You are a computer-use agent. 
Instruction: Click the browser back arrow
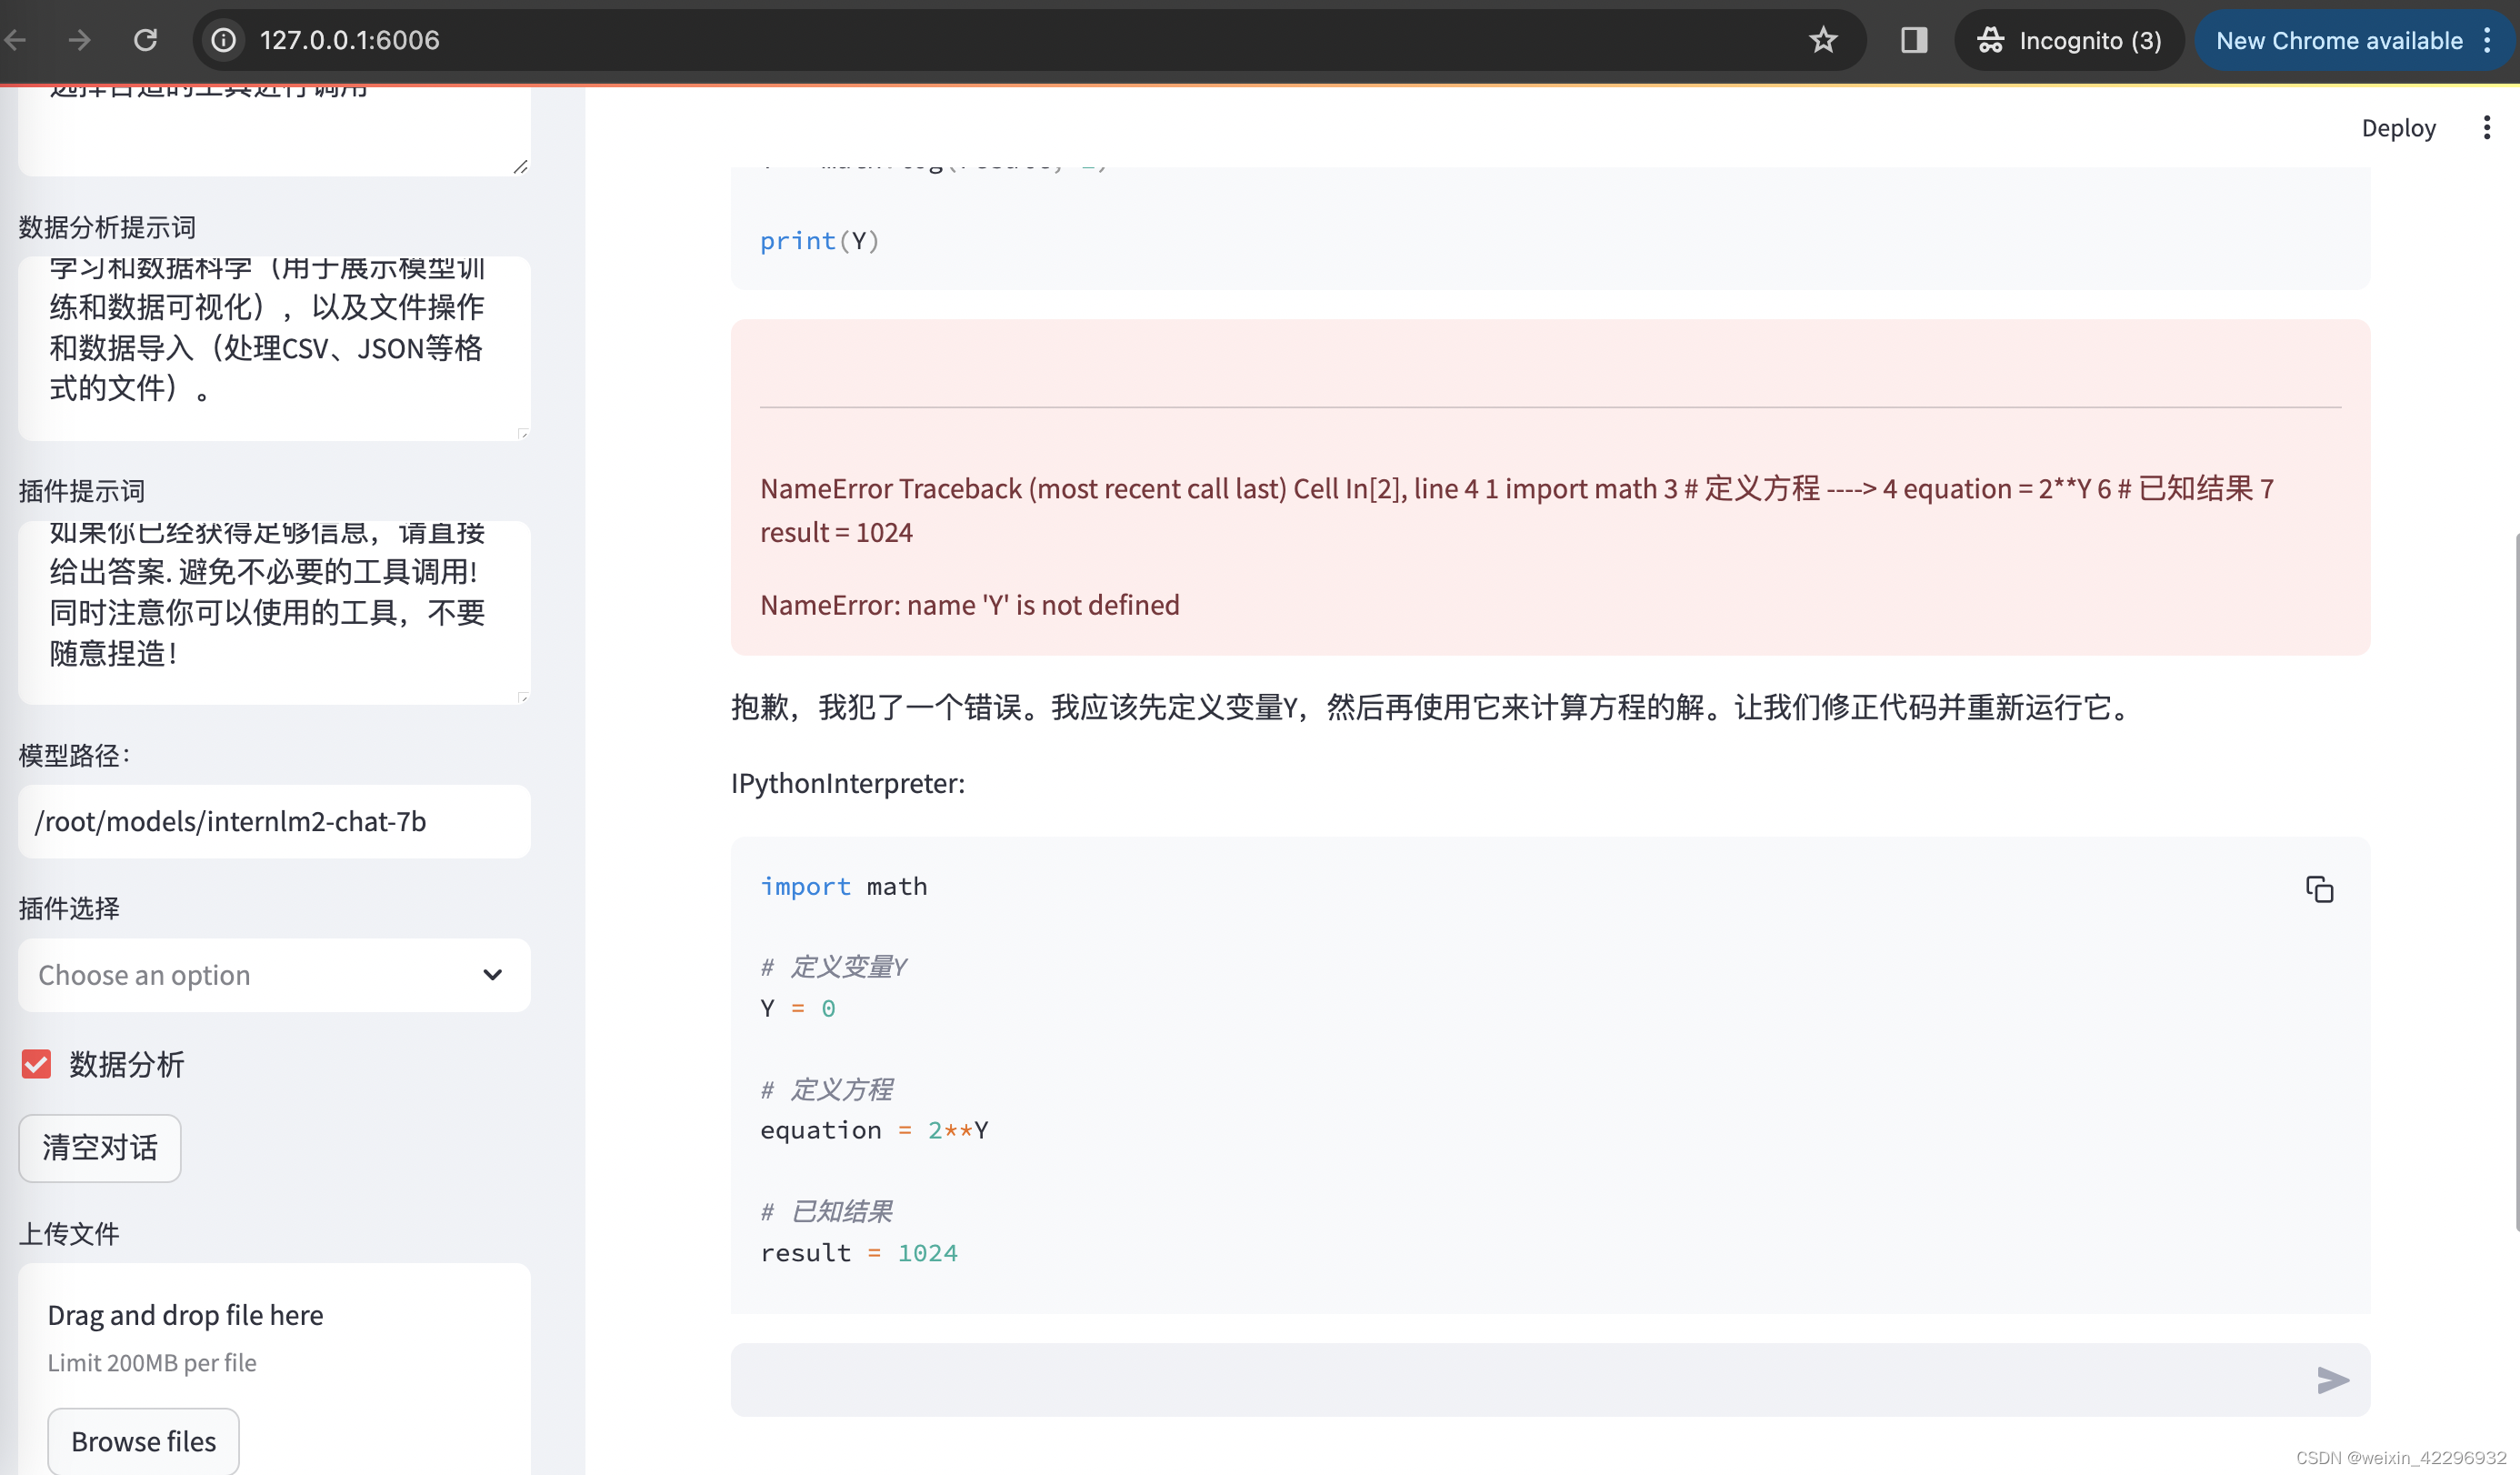point(16,40)
